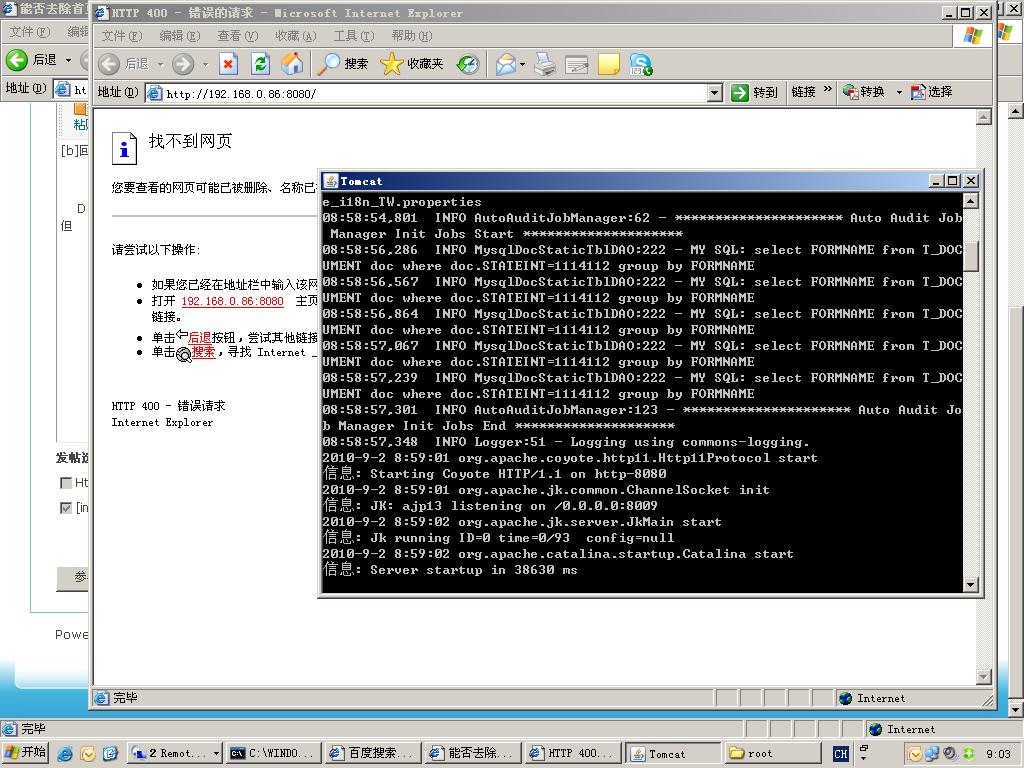Click Tomcat console scroll-up arrow
This screenshot has width=1024, height=768.
pos(970,201)
